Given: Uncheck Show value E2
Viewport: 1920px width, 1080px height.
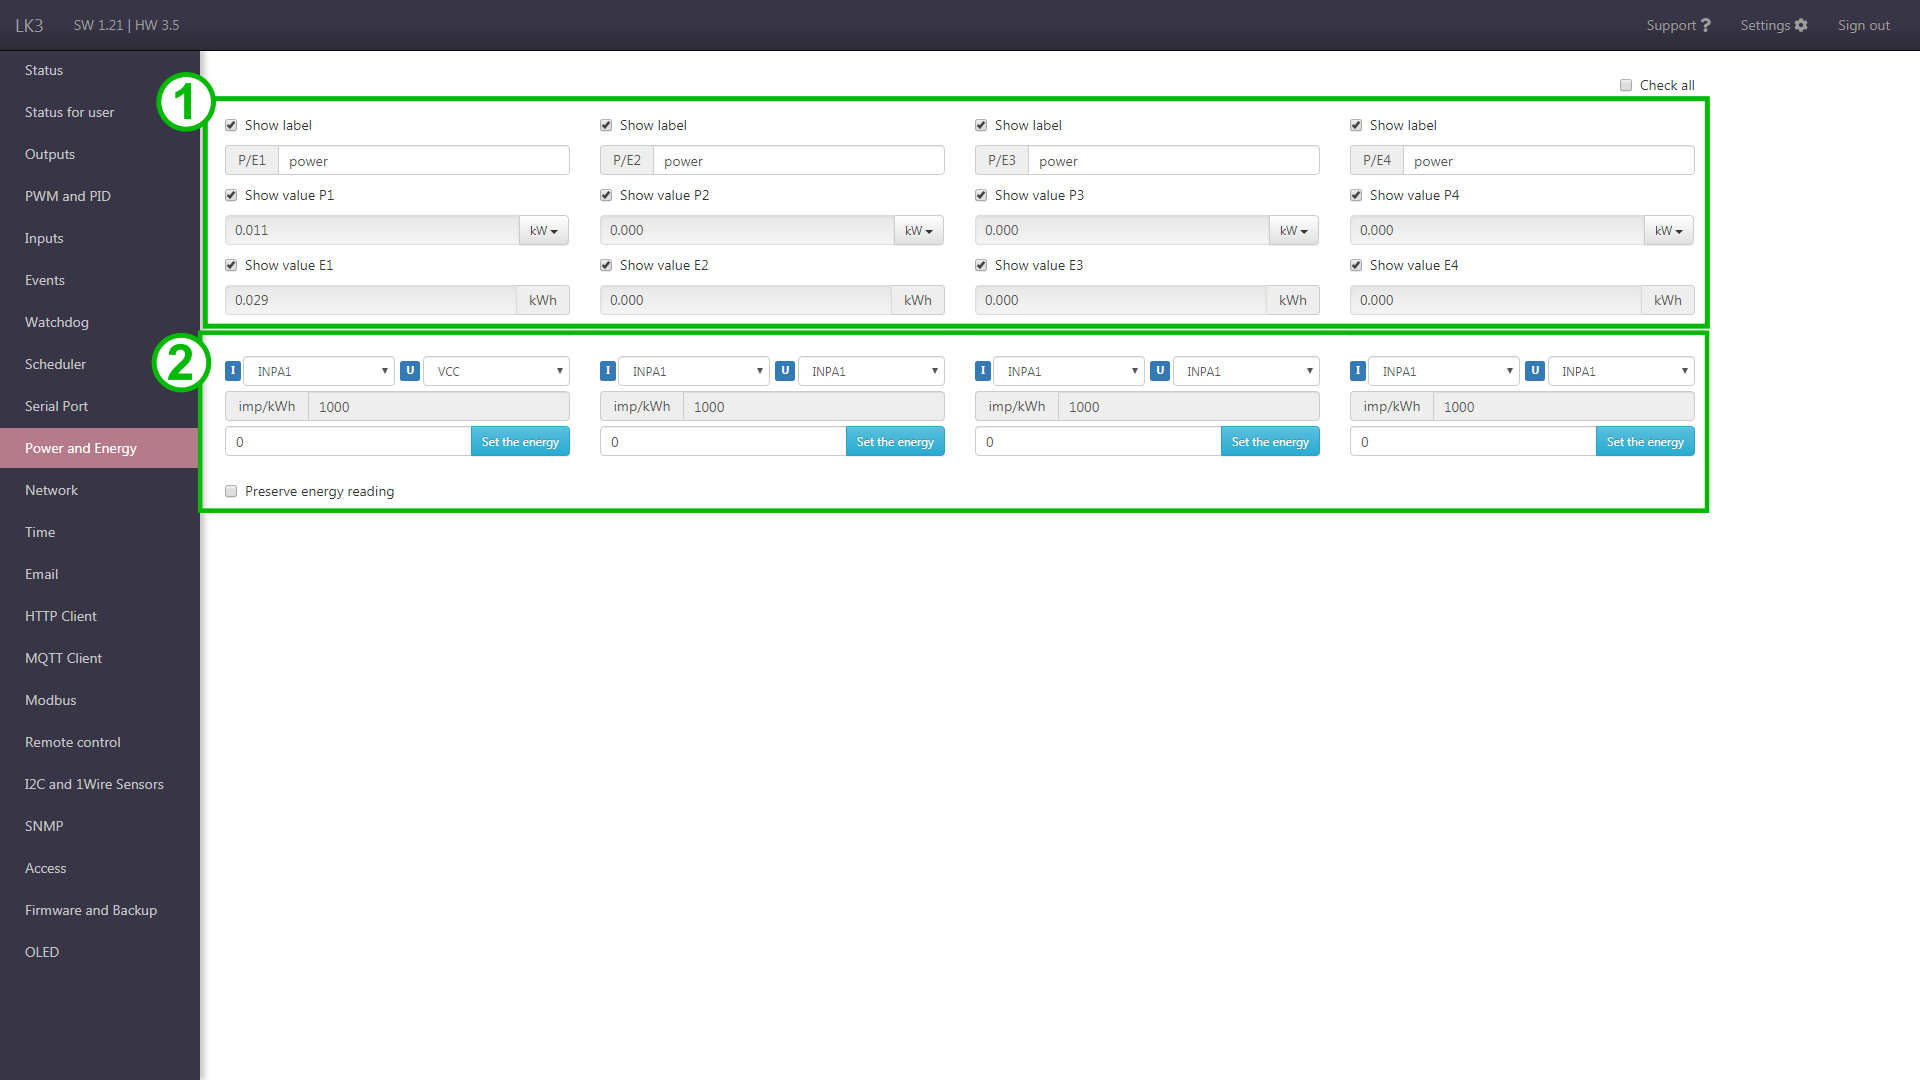Looking at the screenshot, I should (606, 265).
